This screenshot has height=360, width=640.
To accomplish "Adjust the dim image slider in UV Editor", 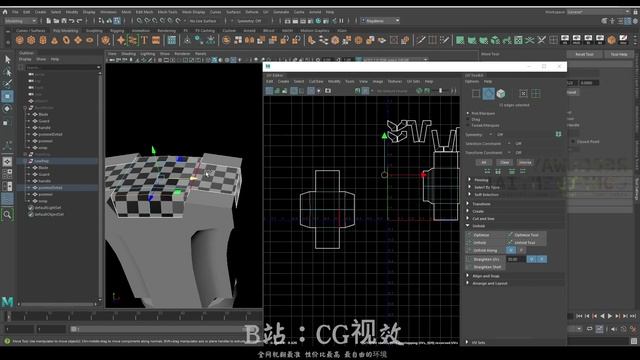I will pyautogui.click(x=440, y=91).
